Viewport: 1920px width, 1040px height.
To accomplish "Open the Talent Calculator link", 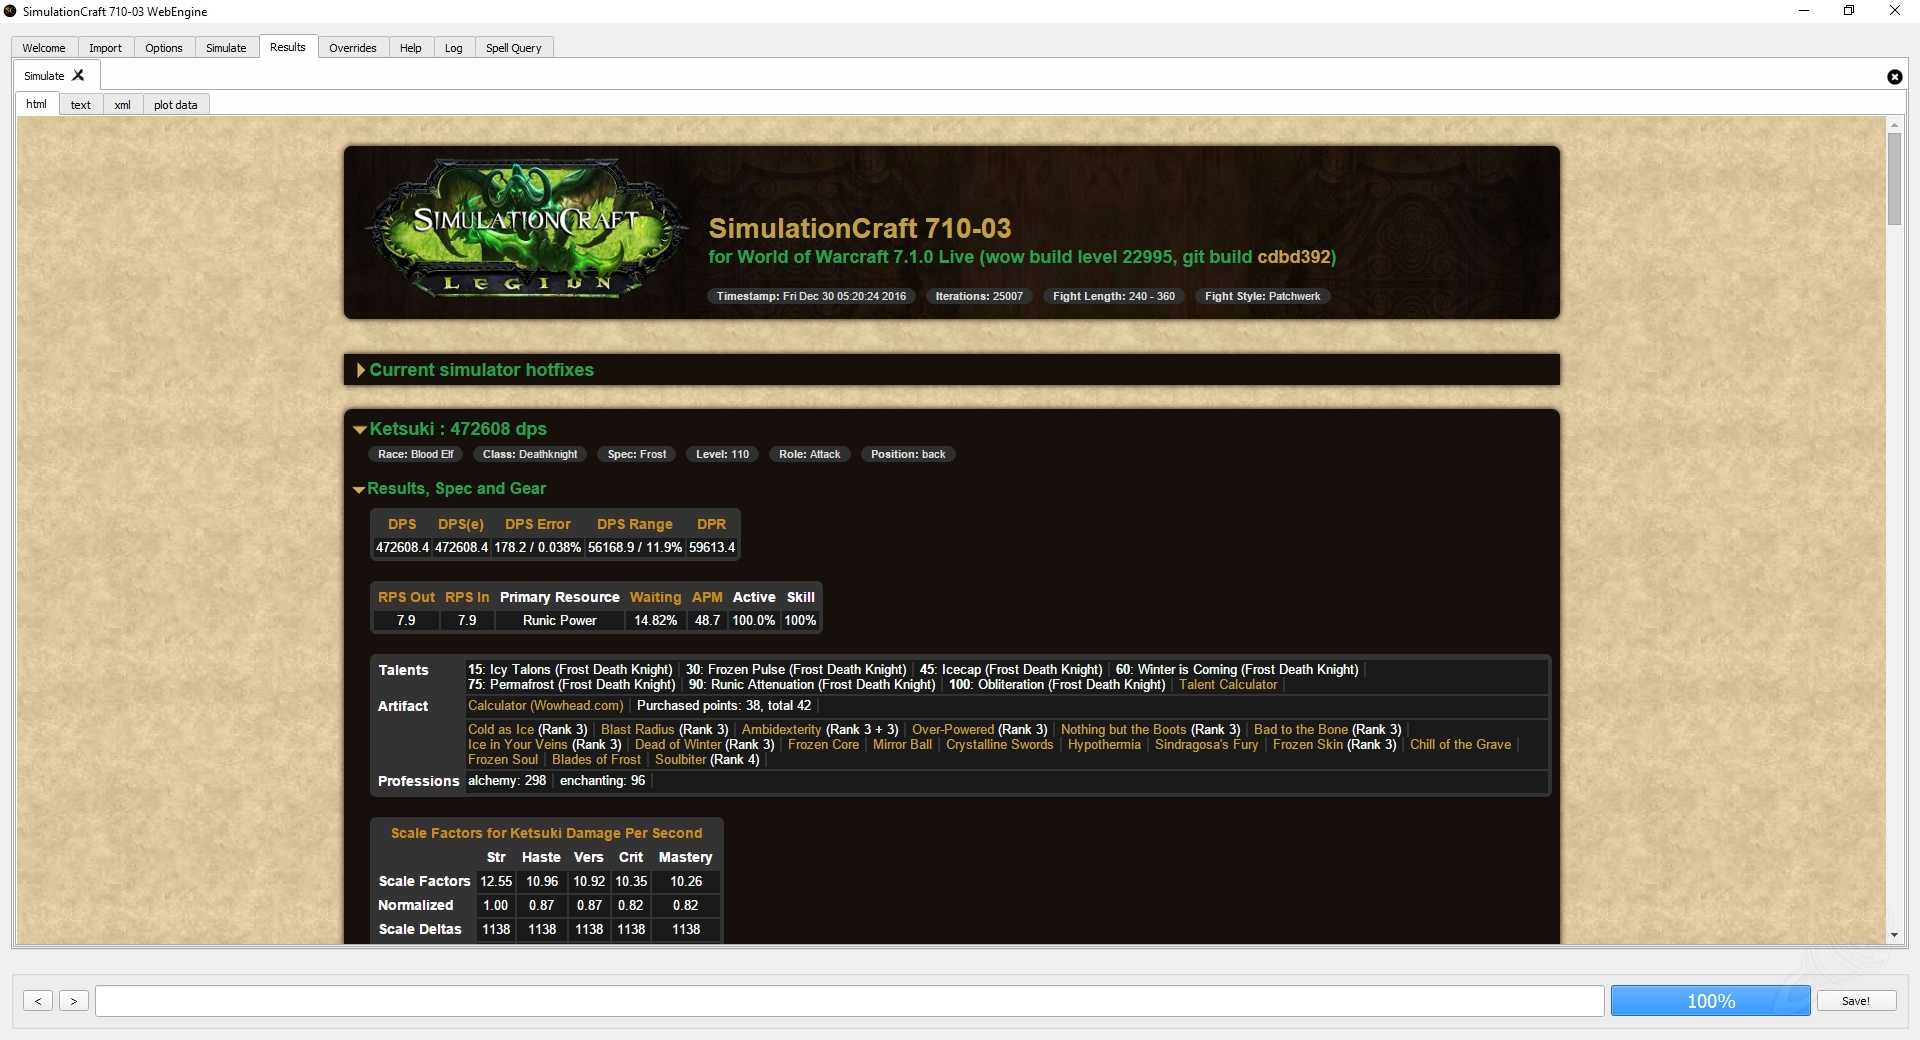I will (x=1228, y=685).
